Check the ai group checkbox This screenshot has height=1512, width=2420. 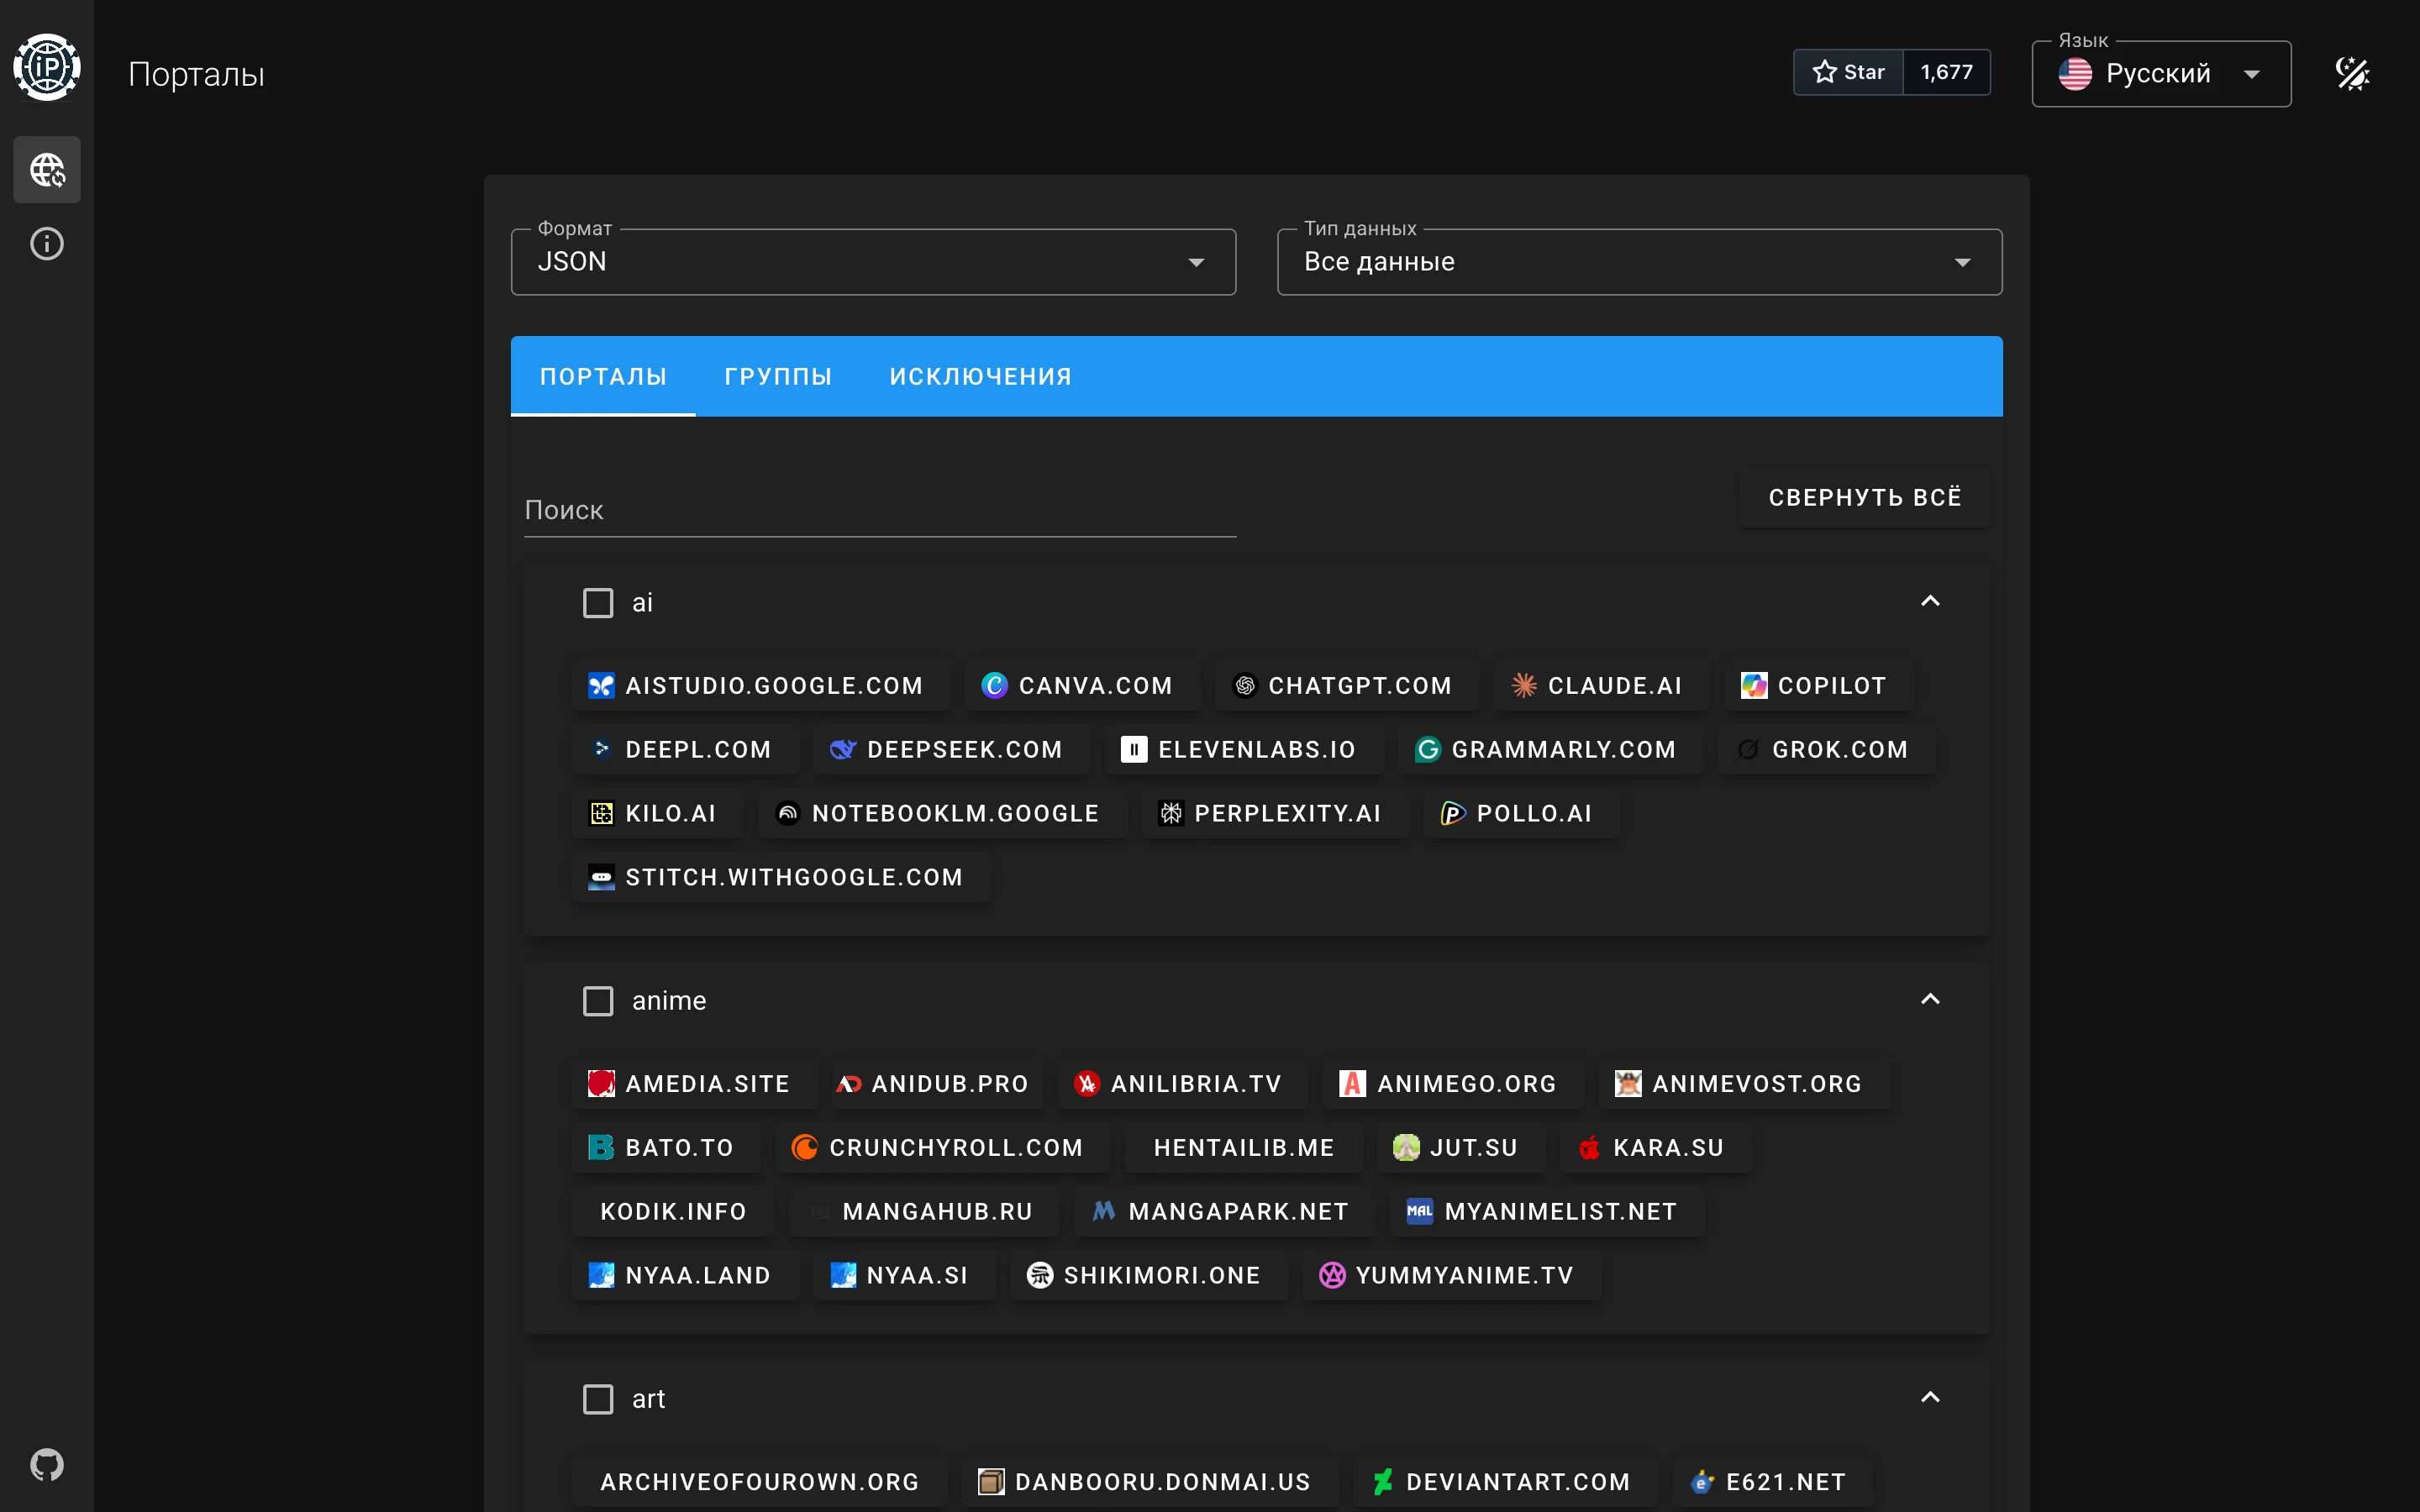[x=598, y=603]
